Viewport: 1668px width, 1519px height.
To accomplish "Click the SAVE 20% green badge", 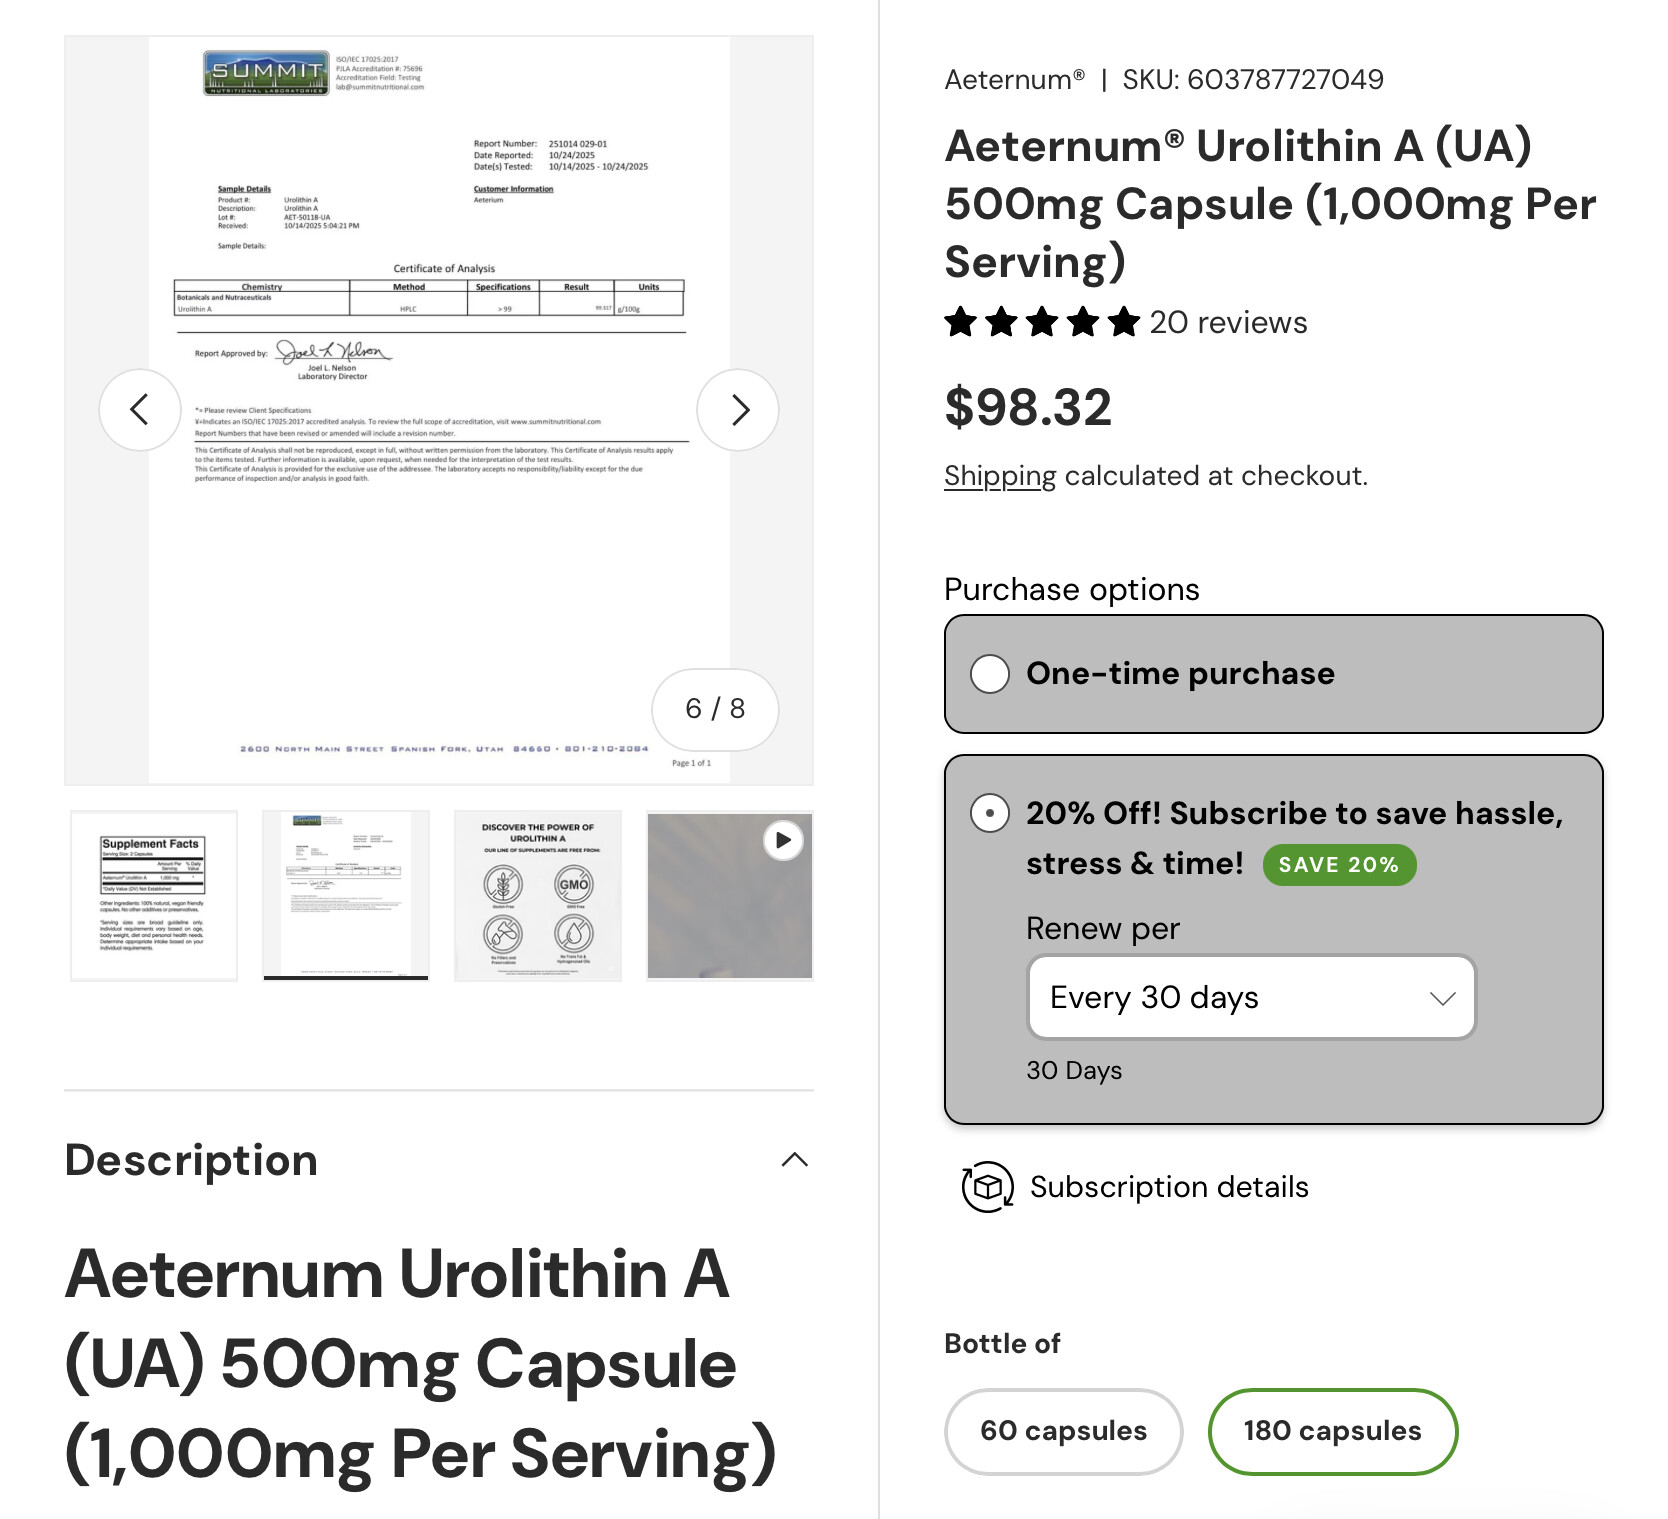I will click(1339, 865).
